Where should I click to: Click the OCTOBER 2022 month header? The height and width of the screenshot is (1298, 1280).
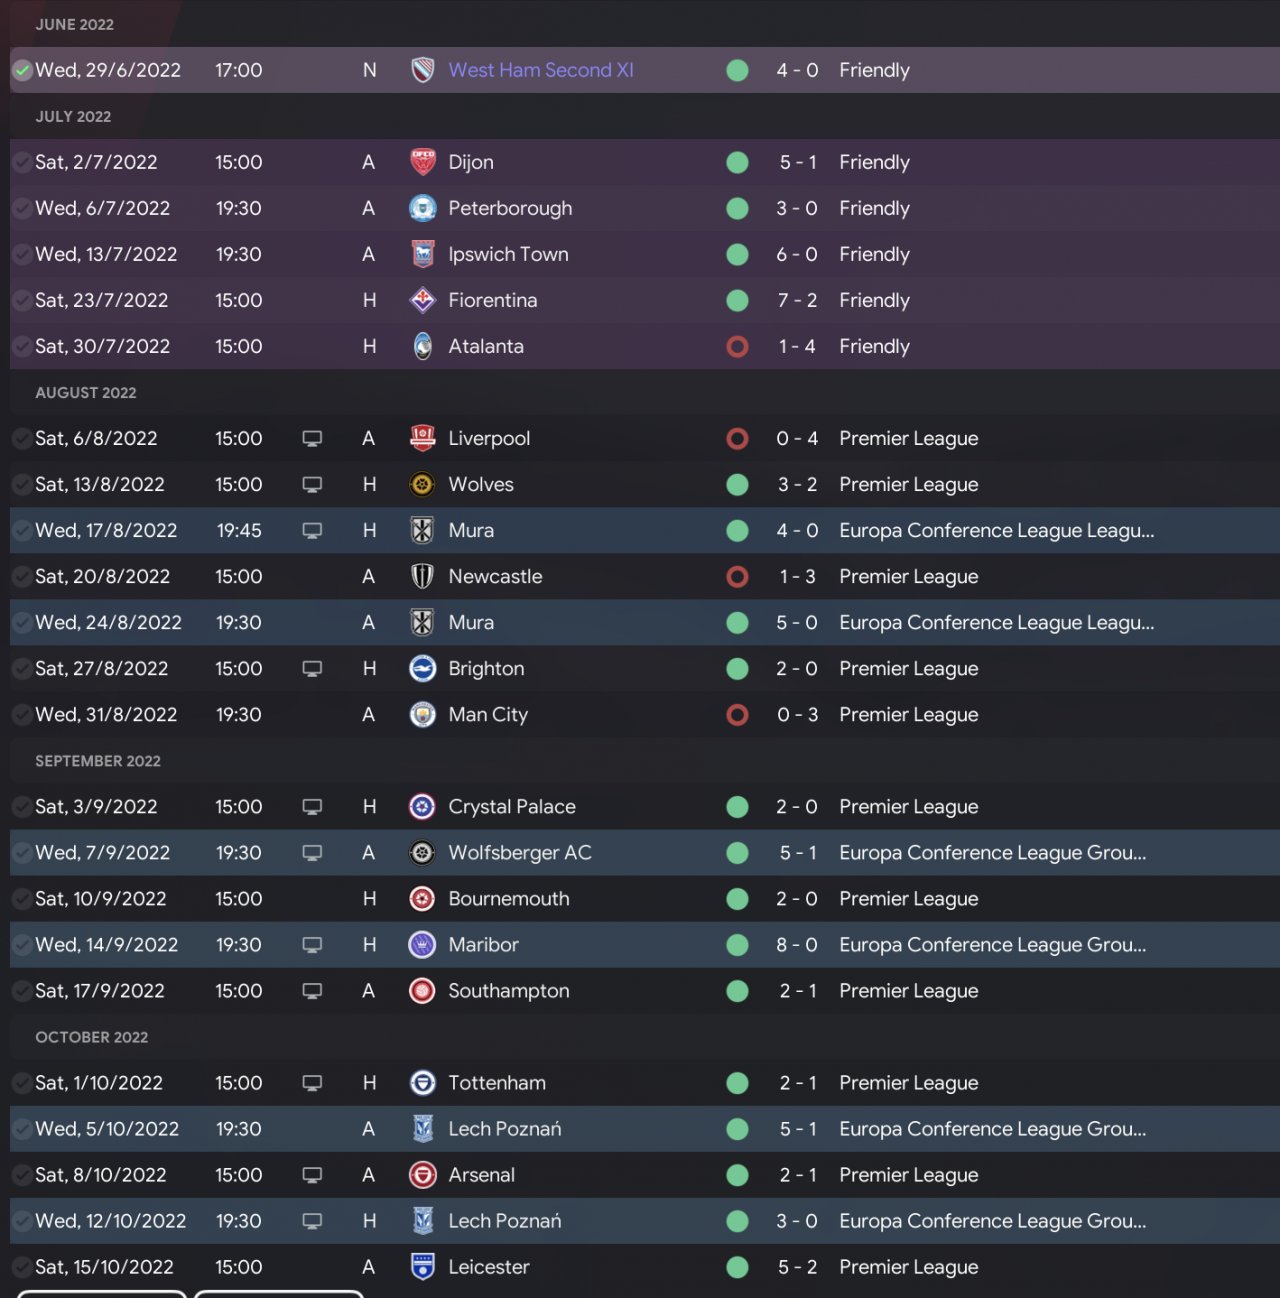click(92, 1037)
